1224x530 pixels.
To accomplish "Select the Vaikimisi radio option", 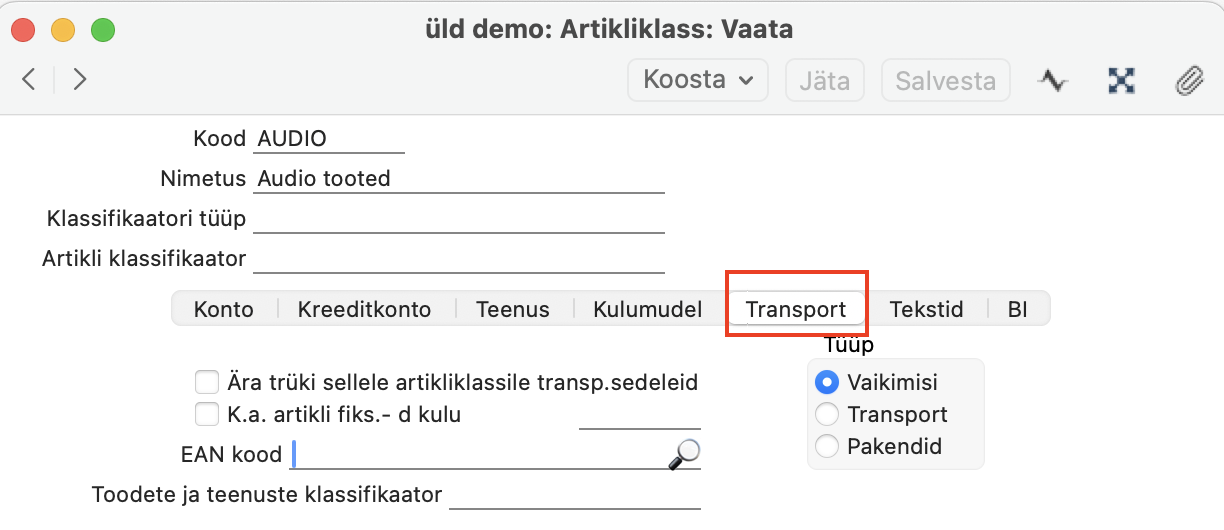I will point(827,382).
